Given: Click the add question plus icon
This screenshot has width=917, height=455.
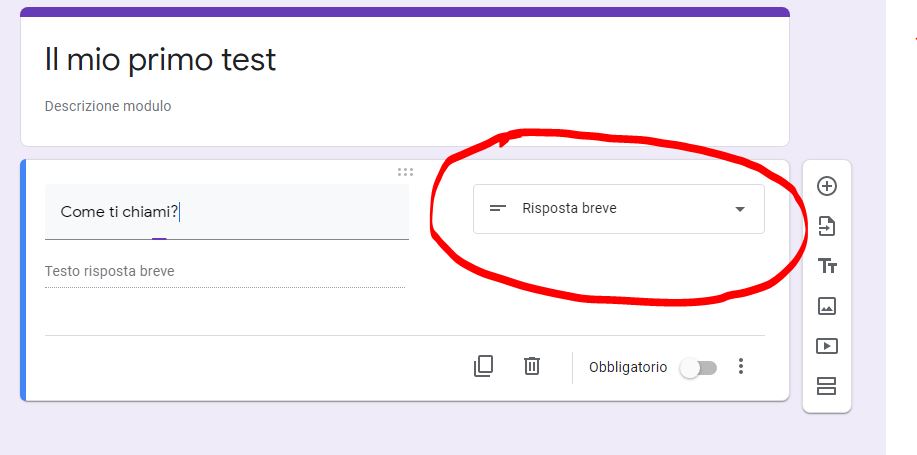Looking at the screenshot, I should tap(827, 186).
